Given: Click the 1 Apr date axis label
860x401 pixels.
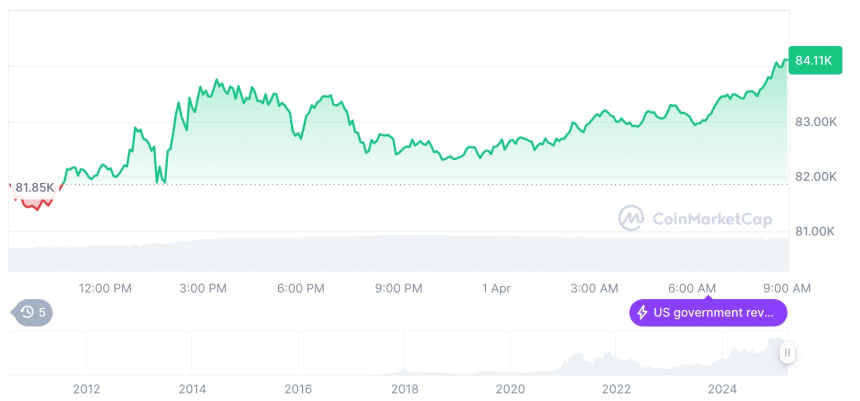Looking at the screenshot, I should (496, 288).
